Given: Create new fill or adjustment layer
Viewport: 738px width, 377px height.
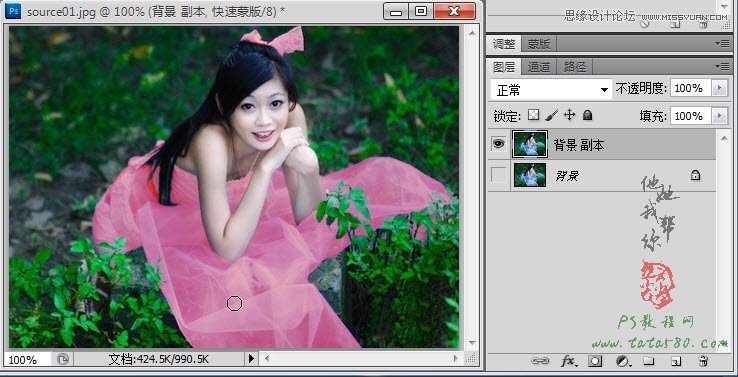Looking at the screenshot, I should click(623, 361).
